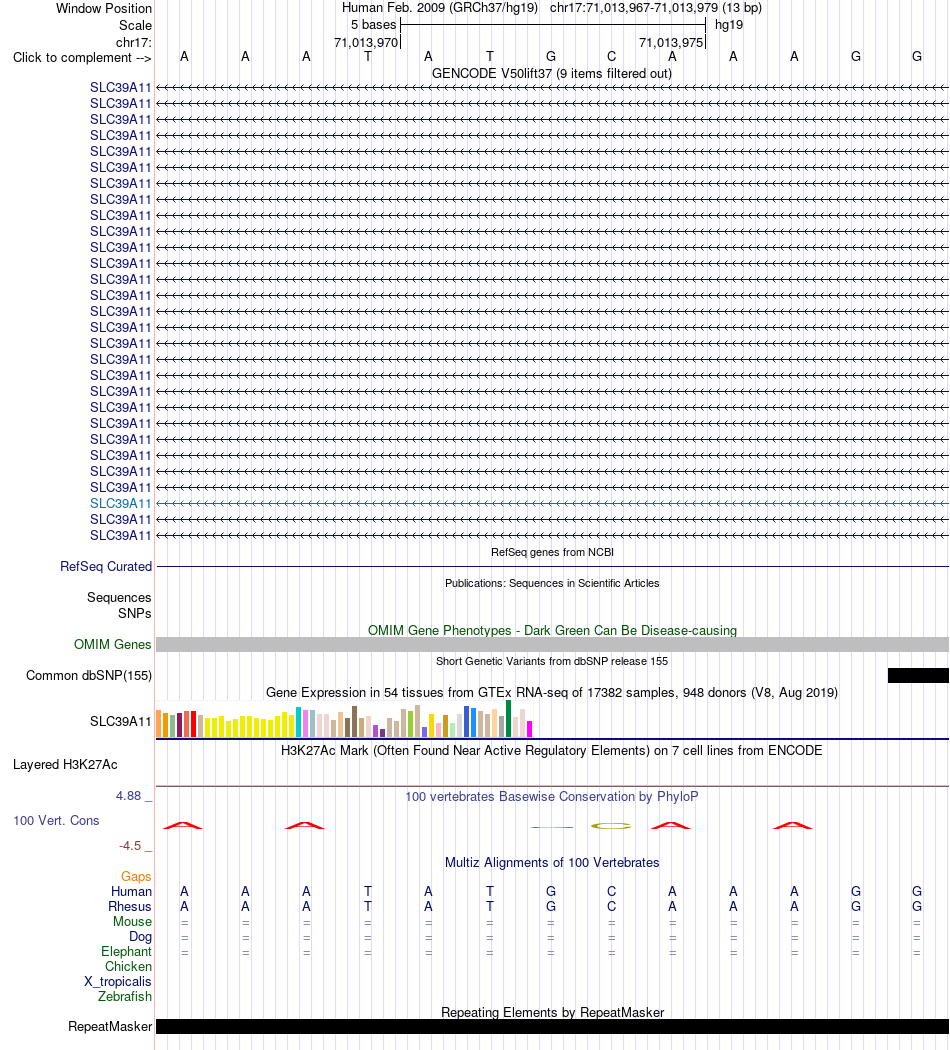This screenshot has width=950, height=1050.
Task: Click the OMIM Genes track label
Action: tap(112, 644)
